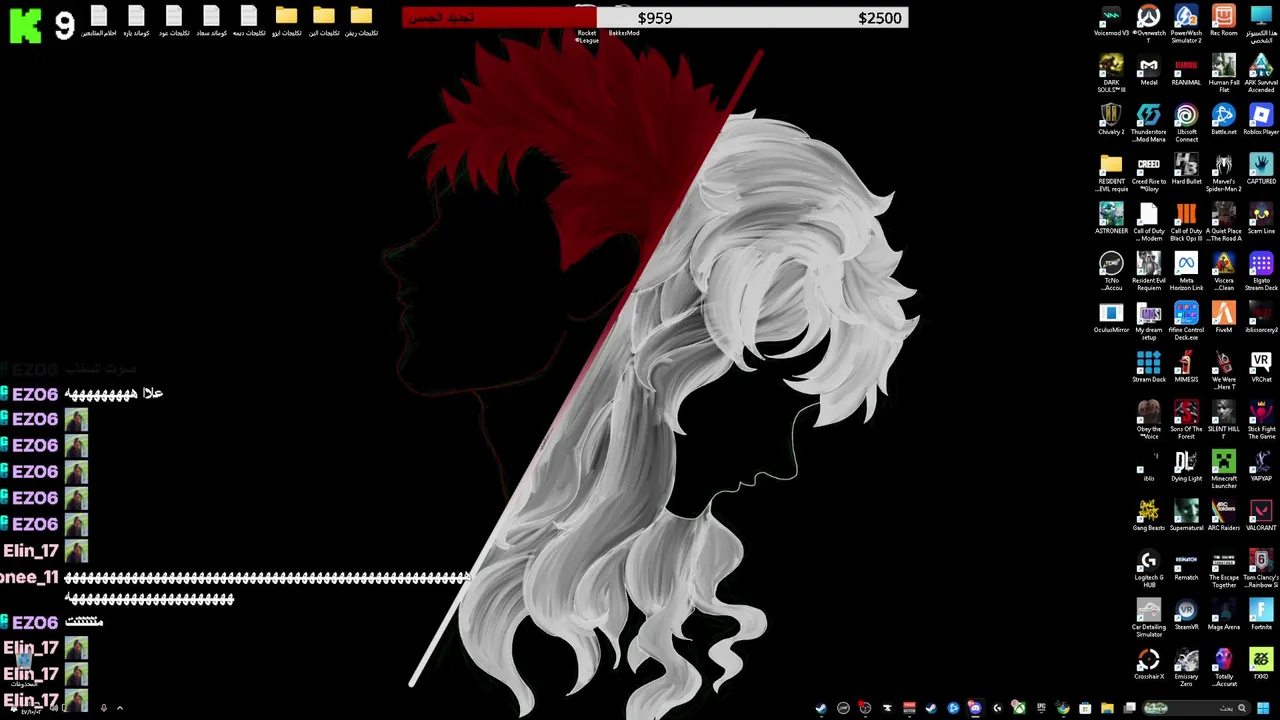Select the Stream Dock icon
This screenshot has width=1280, height=720.
coord(1148,368)
